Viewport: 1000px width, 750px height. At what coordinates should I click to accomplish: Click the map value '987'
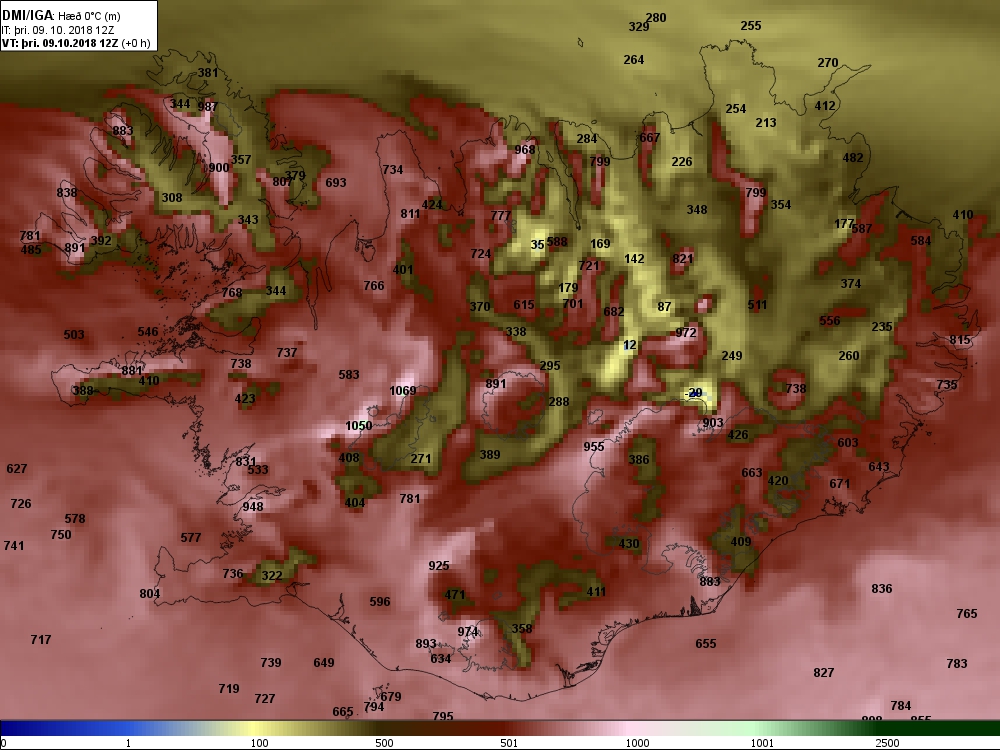click(x=207, y=107)
